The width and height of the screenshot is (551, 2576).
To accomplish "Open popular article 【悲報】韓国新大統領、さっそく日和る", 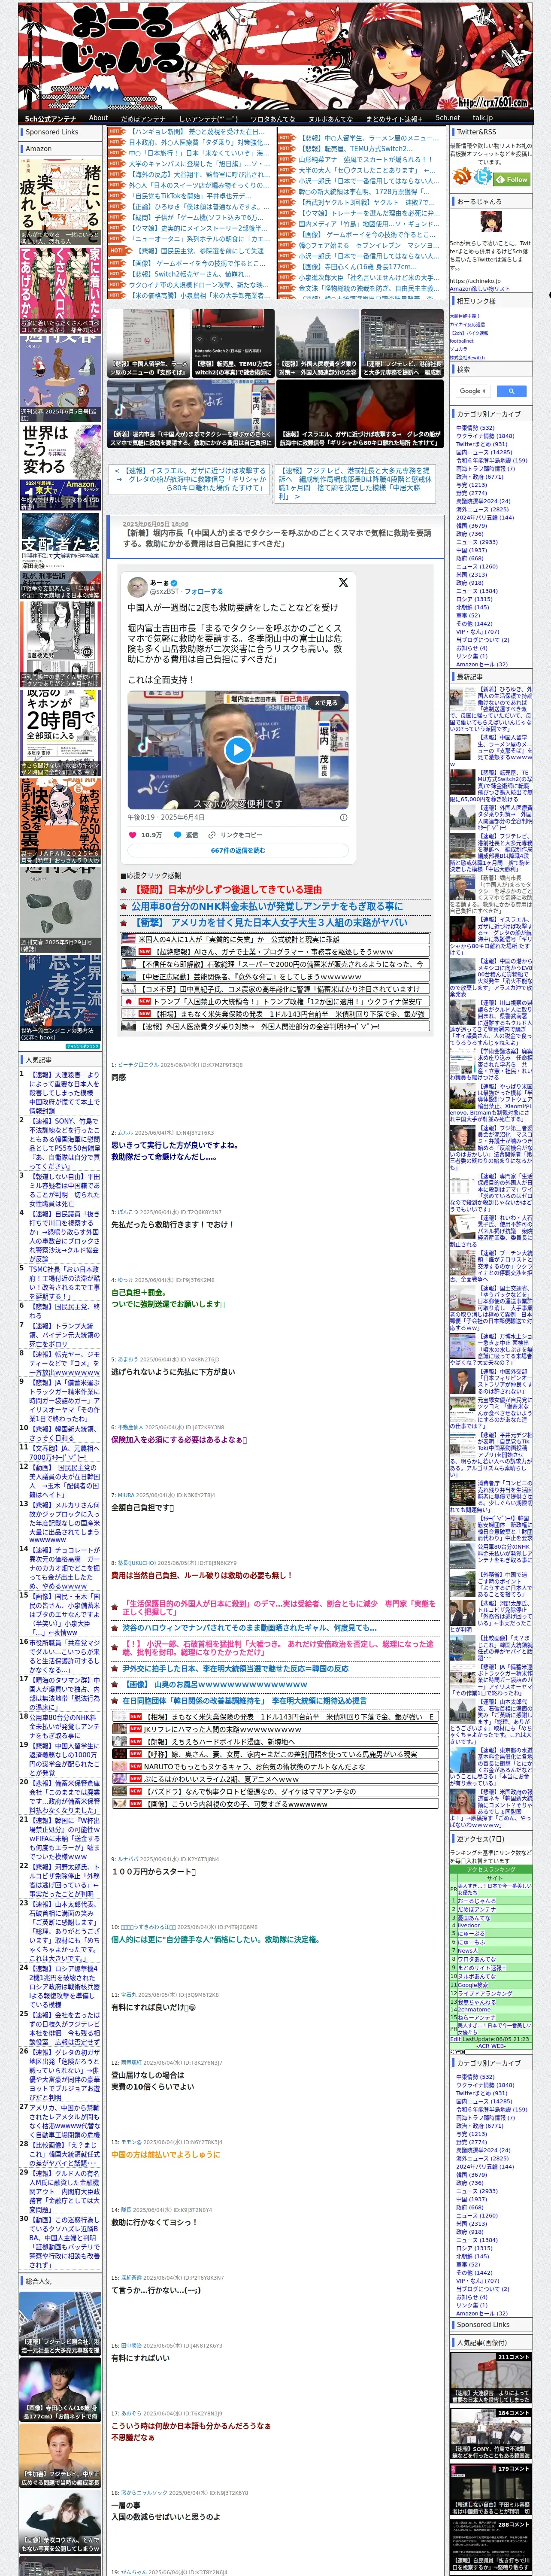I will pyautogui.click(x=64, y=1433).
